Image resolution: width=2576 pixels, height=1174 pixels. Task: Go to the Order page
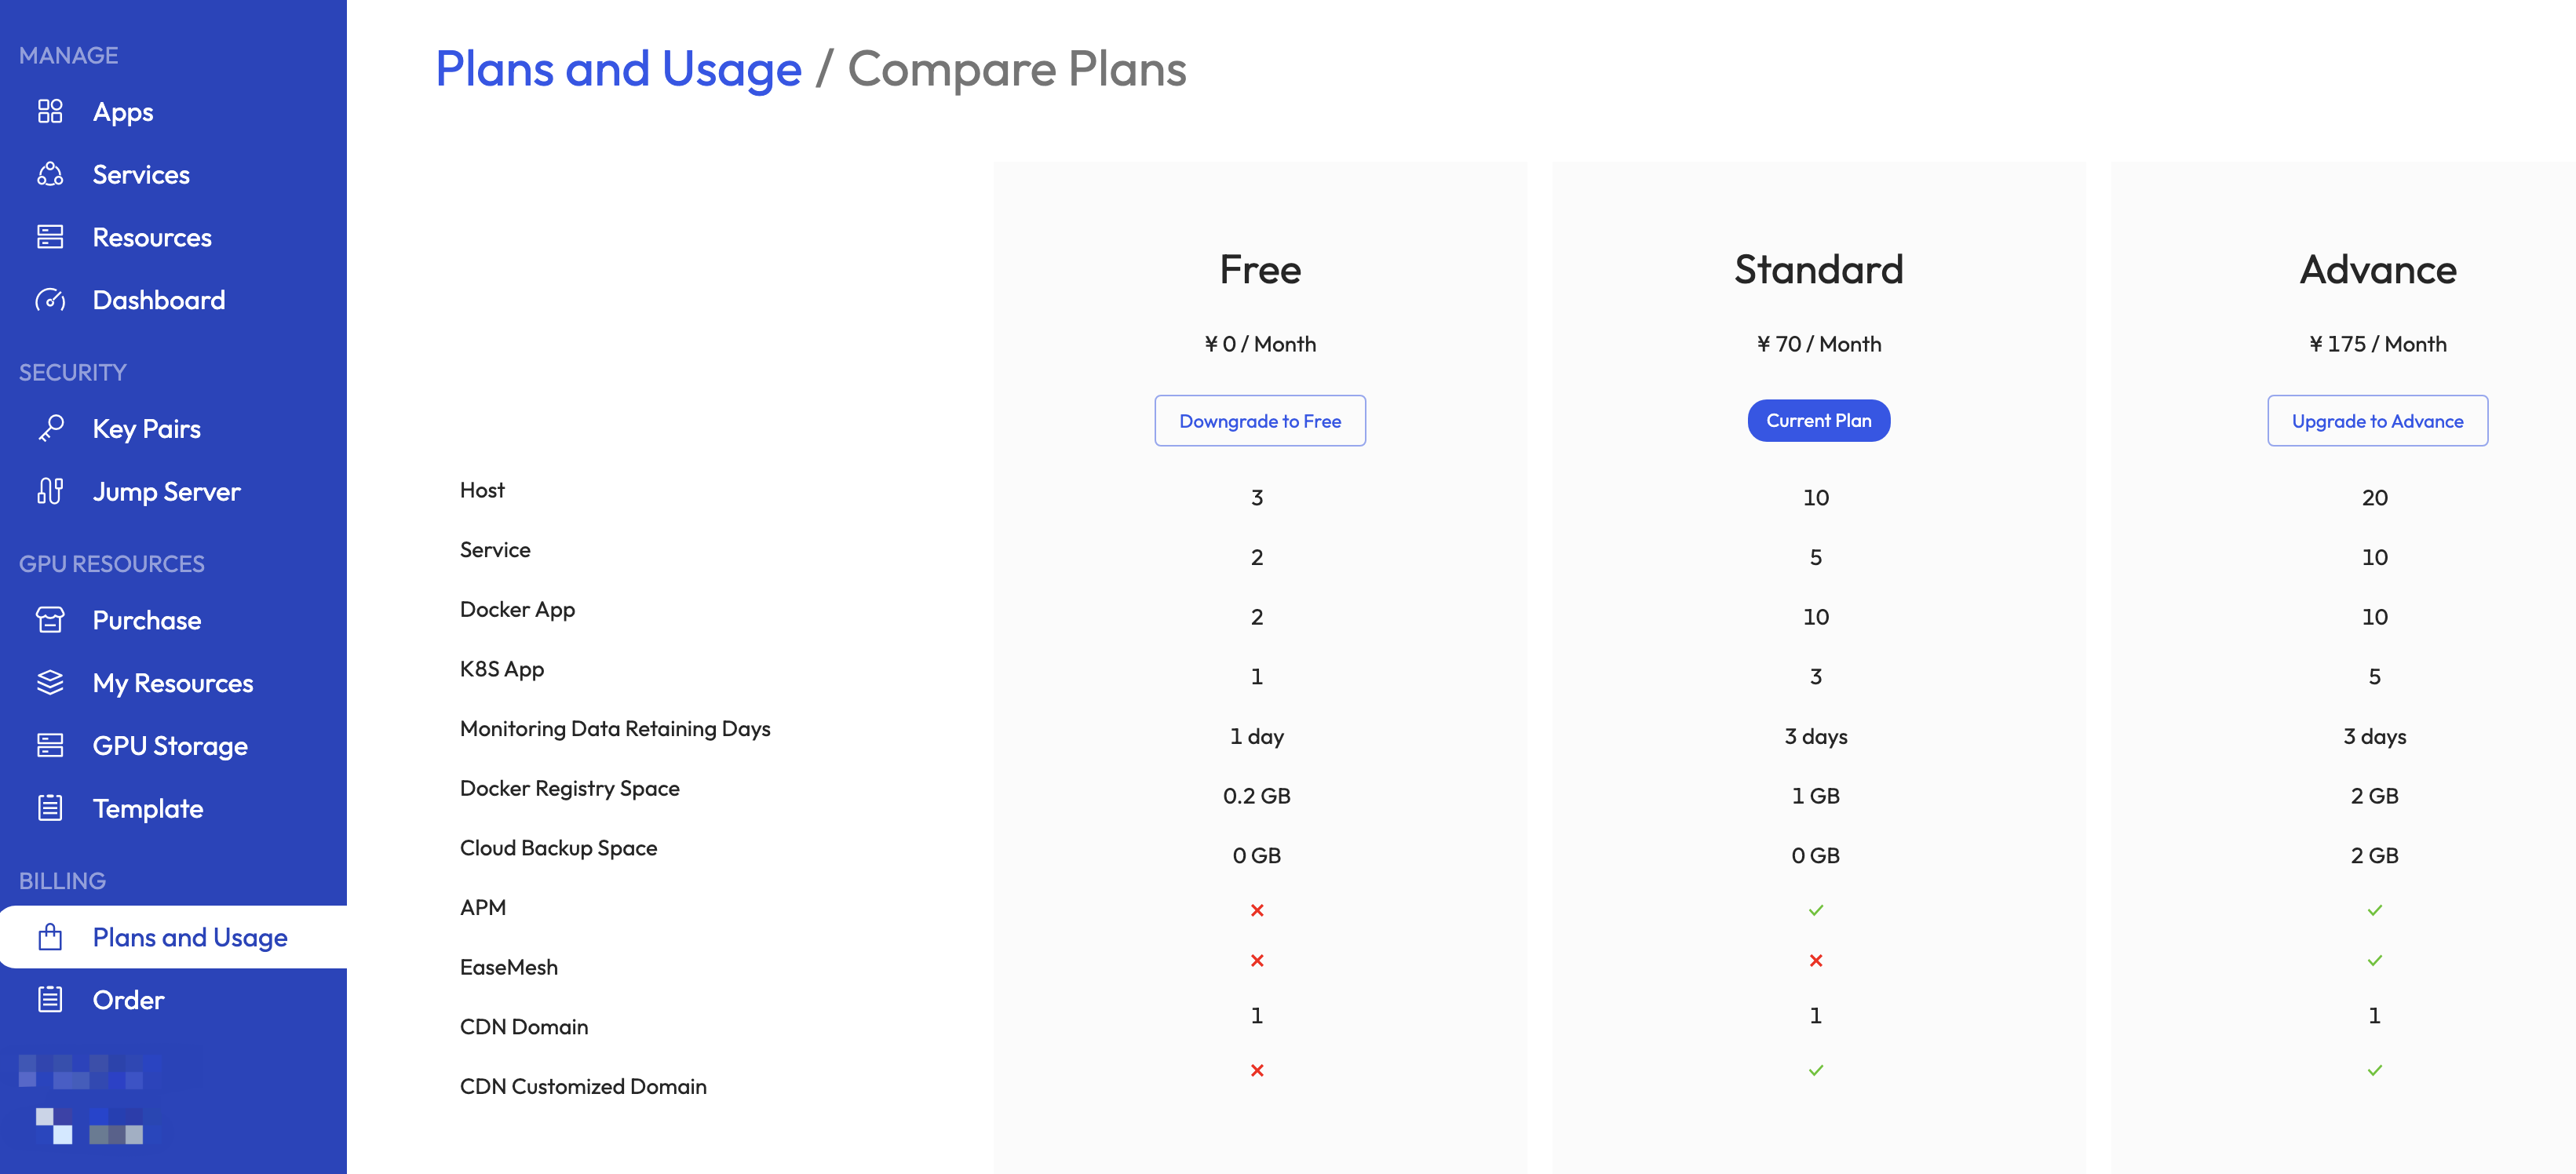pyautogui.click(x=128, y=1000)
